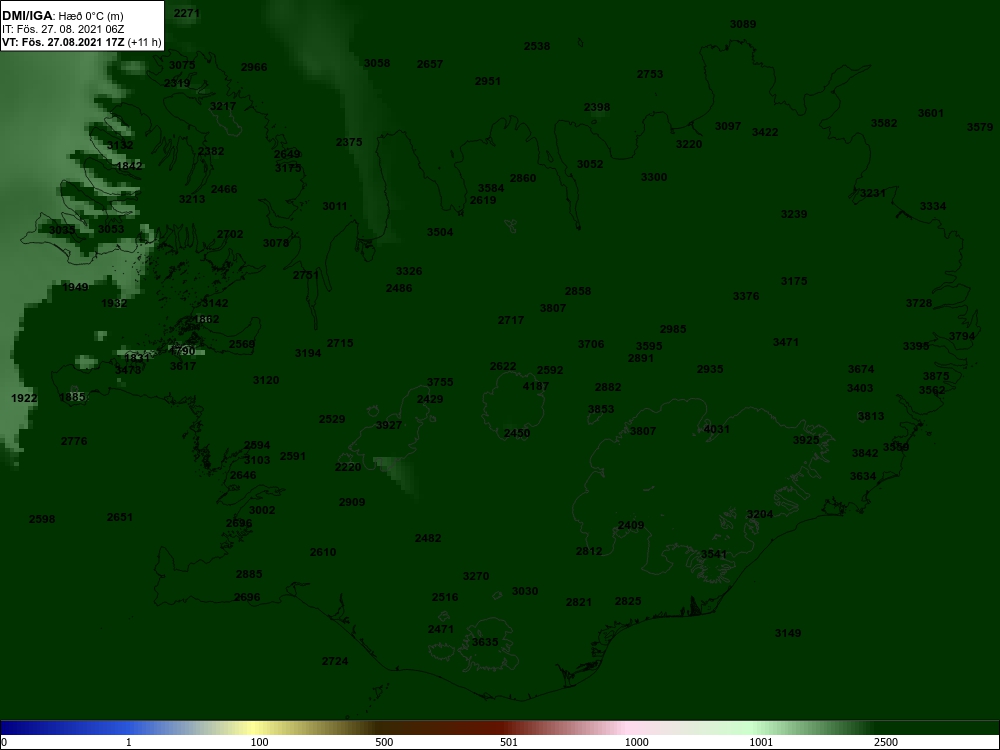Click the legend label '1001' on the color scale
Screen dimensions: 1000x750
pyautogui.click(x=760, y=742)
